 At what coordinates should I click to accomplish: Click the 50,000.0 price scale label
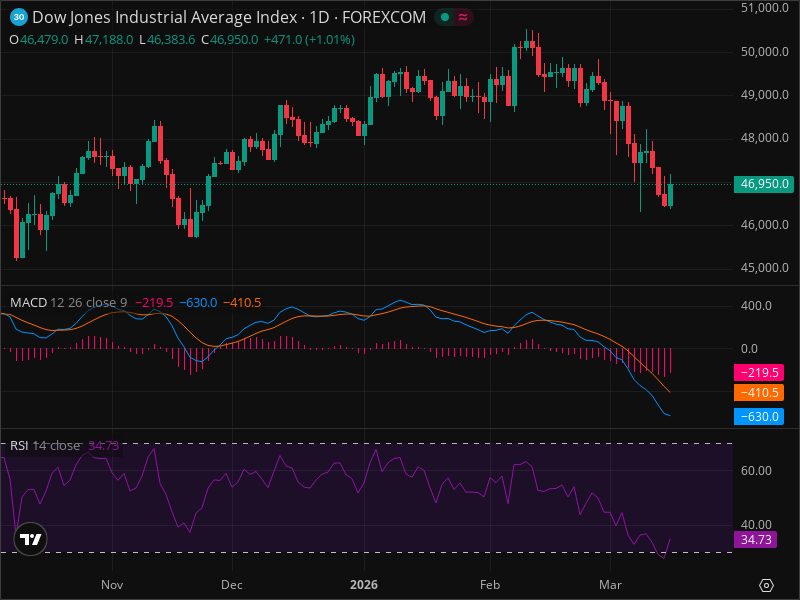coord(764,52)
